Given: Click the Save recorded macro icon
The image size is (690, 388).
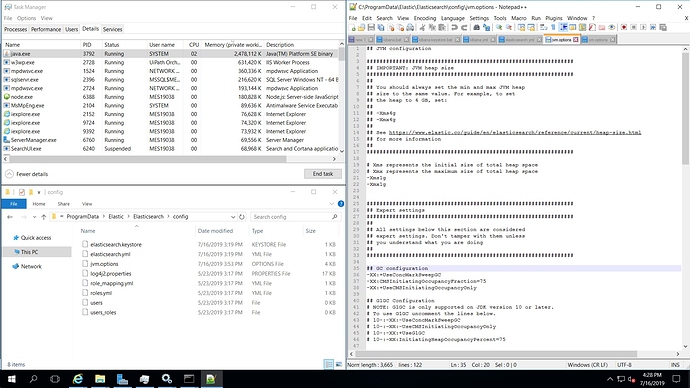Looking at the screenshot, I should coord(663,27).
